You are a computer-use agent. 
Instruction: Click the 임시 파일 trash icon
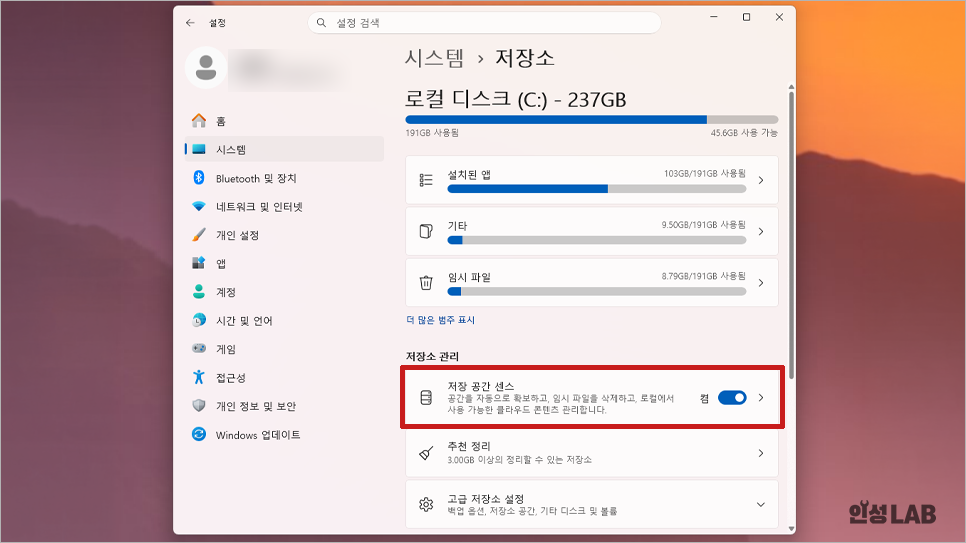tap(426, 282)
